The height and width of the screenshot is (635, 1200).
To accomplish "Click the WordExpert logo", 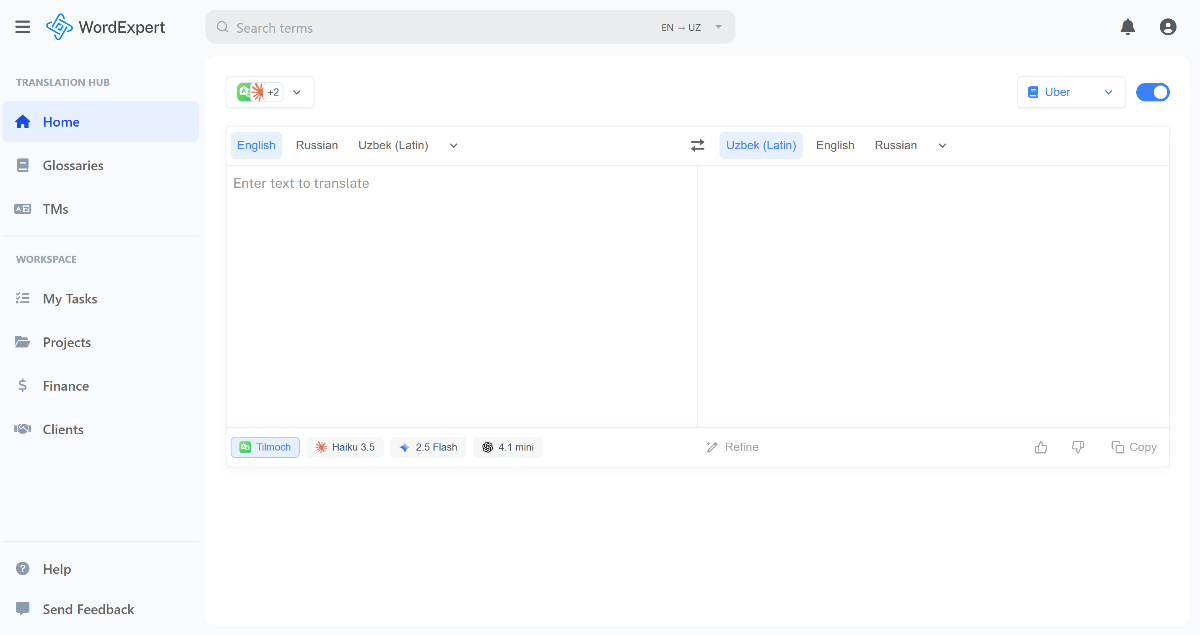I will [x=105, y=27].
